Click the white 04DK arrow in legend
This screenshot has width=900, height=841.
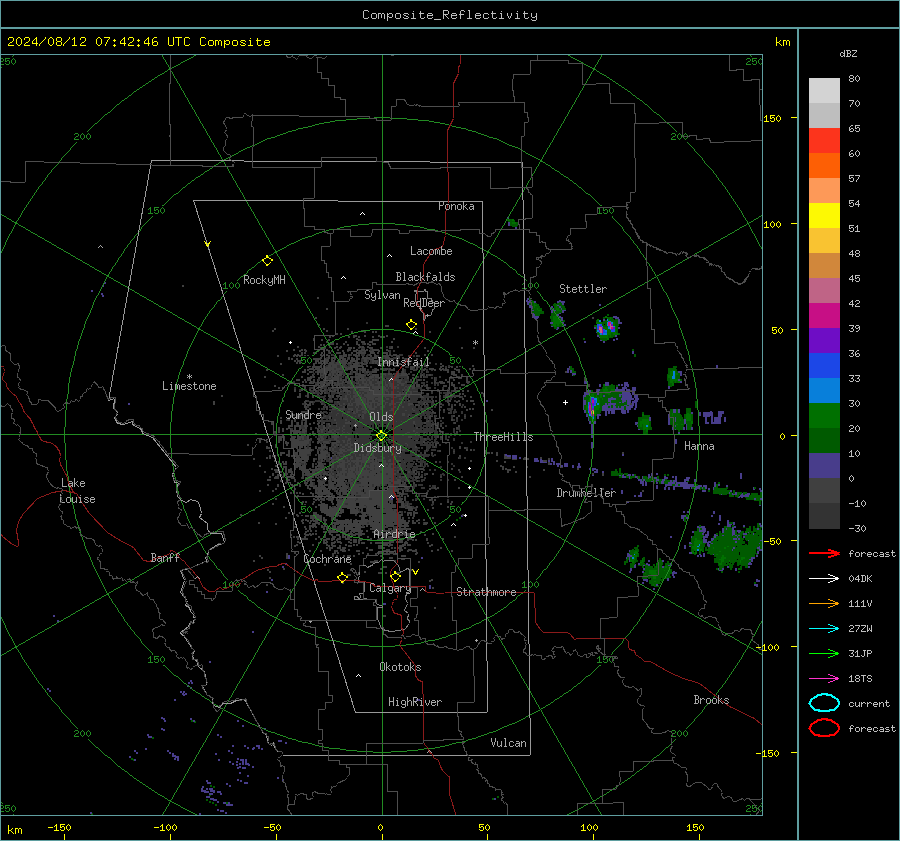(824, 578)
